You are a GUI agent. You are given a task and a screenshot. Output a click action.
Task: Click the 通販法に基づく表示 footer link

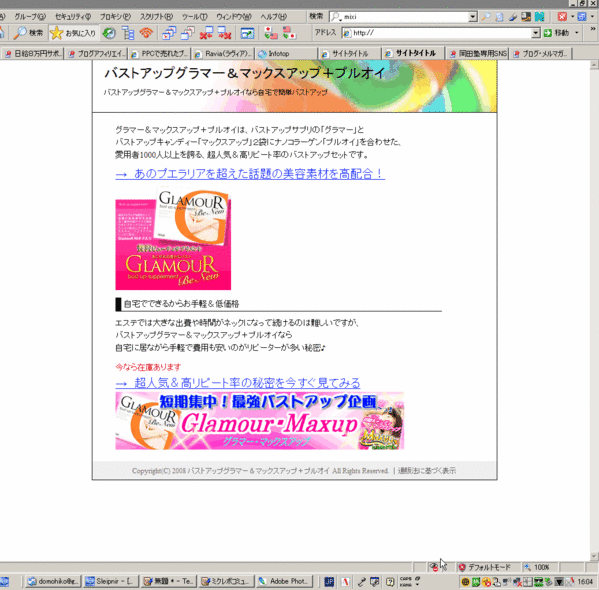pyautogui.click(x=427, y=471)
